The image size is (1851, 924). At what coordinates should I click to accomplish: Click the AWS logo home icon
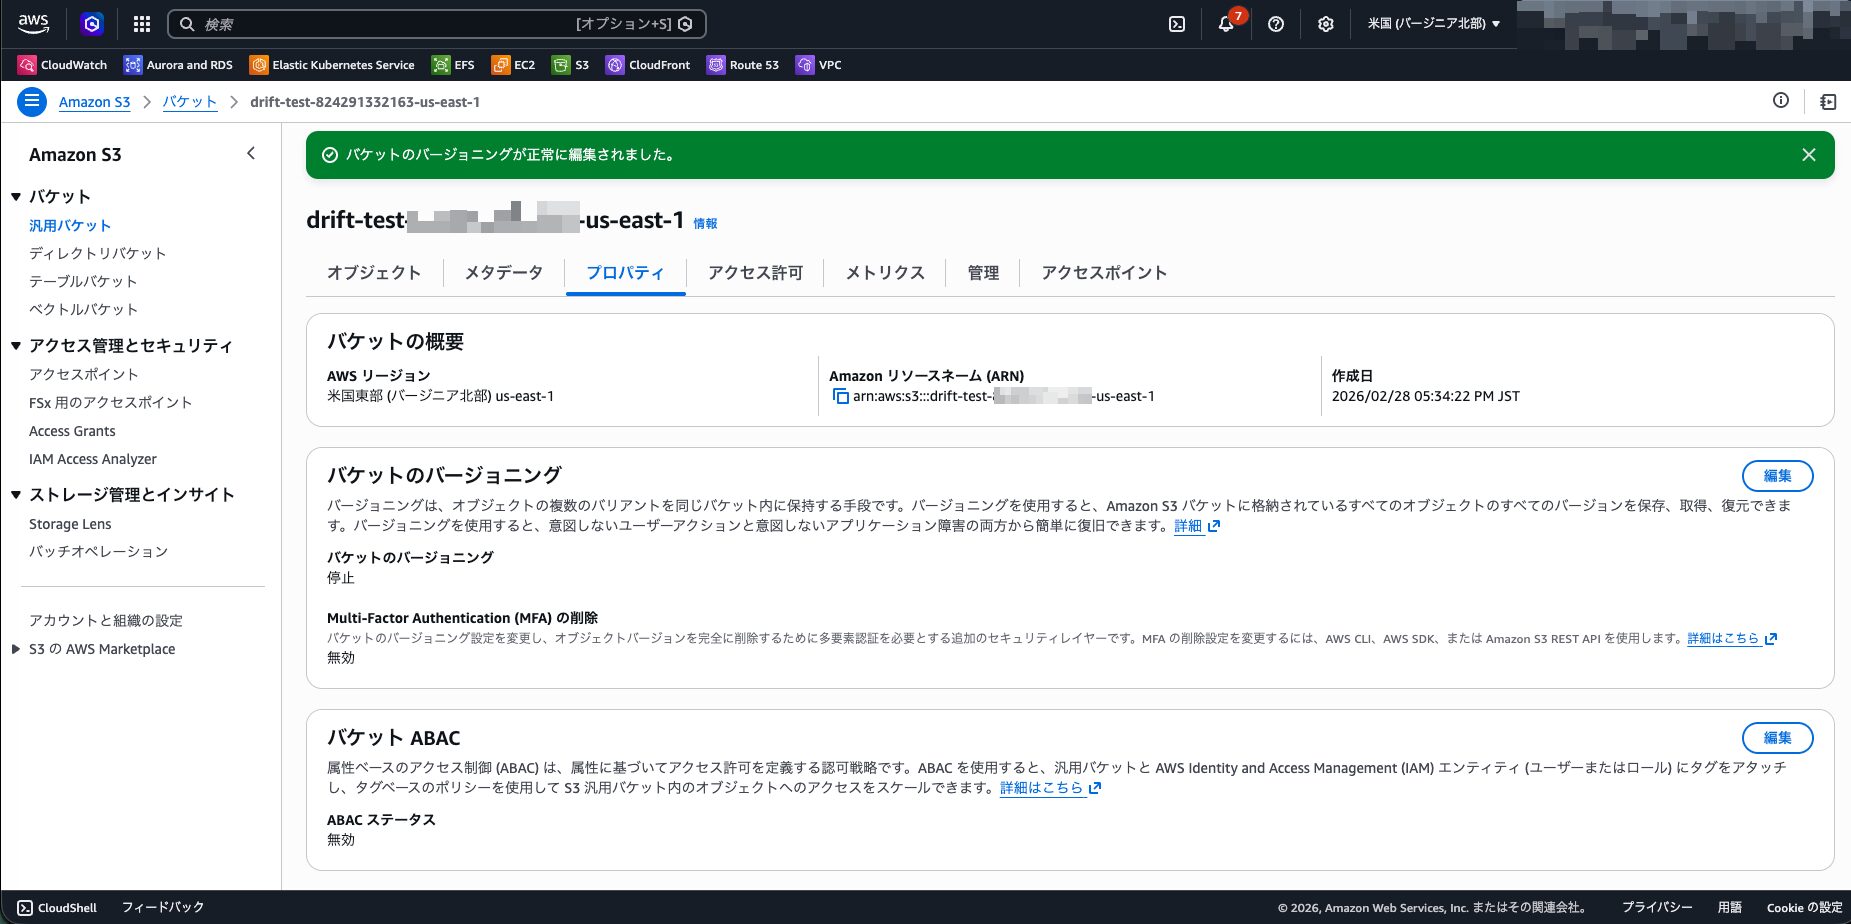point(33,24)
